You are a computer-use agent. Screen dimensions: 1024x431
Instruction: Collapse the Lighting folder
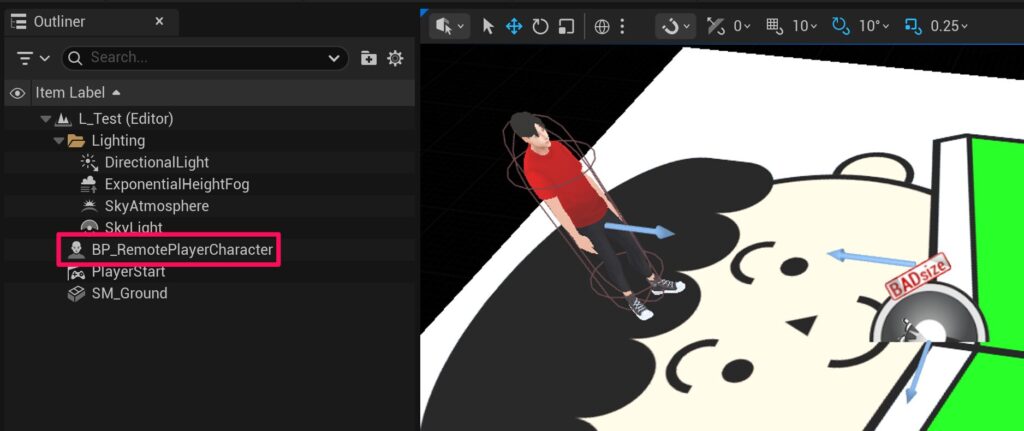pos(59,141)
